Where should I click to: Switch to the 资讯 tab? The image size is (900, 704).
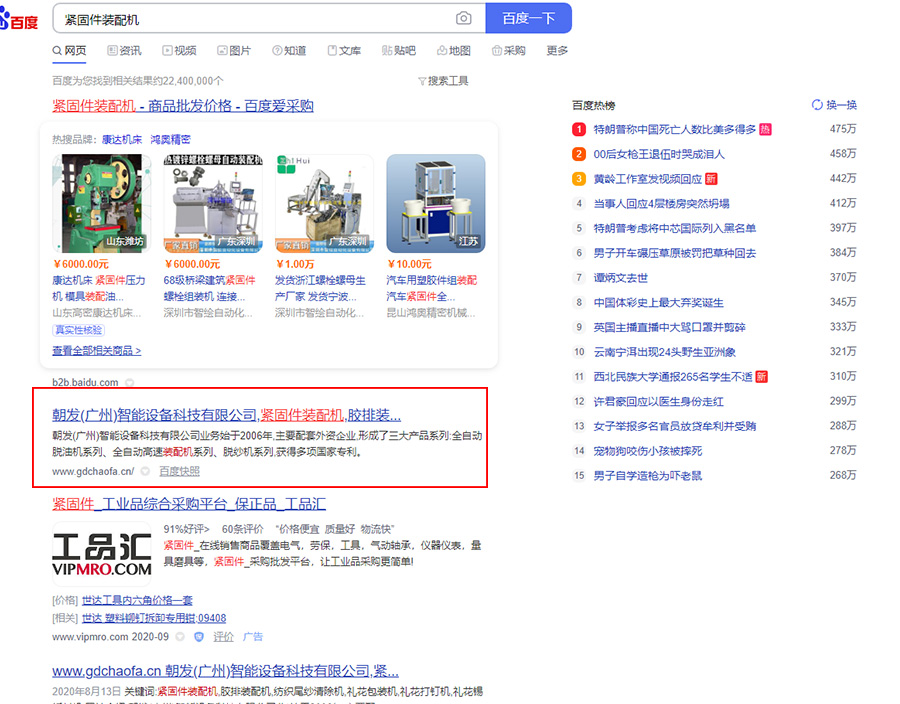pyautogui.click(x=125, y=50)
